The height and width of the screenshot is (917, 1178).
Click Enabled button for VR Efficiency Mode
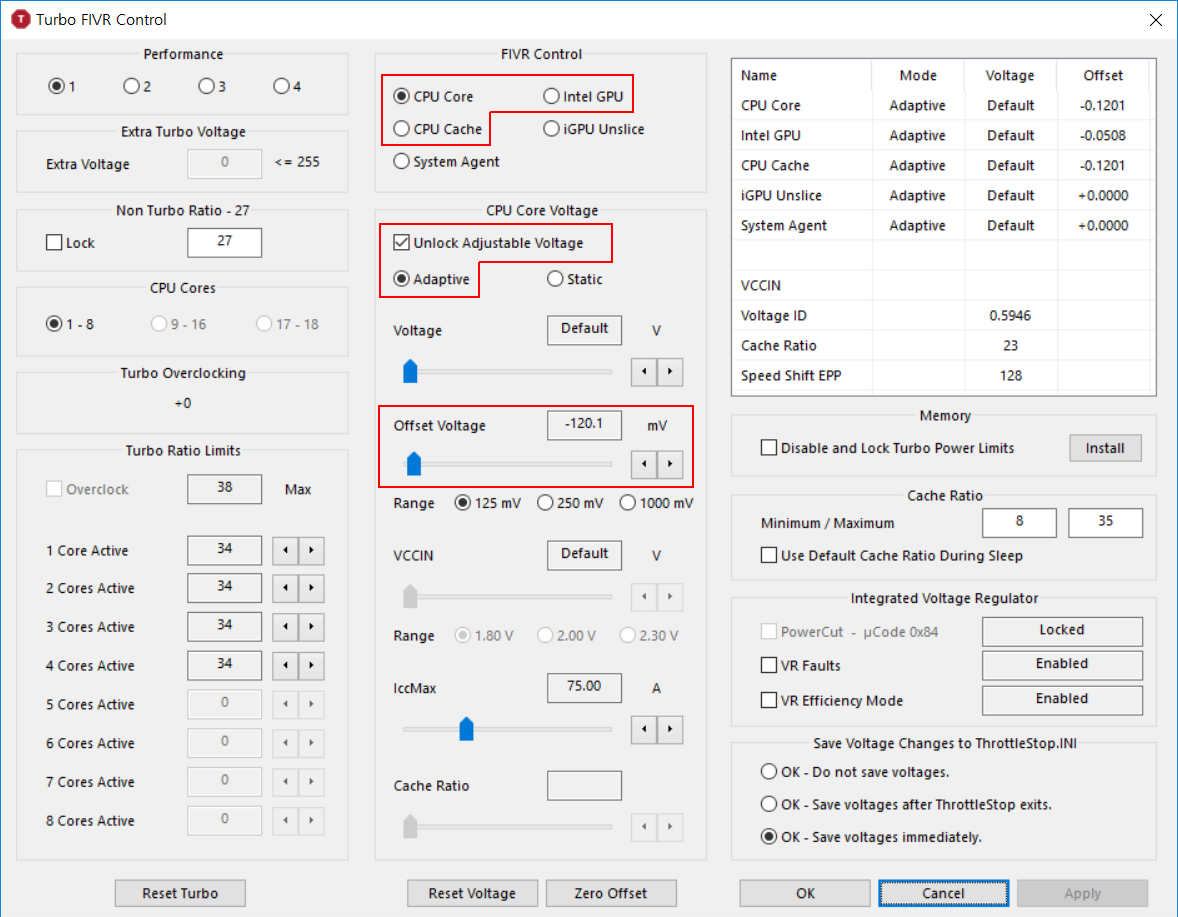click(1062, 701)
